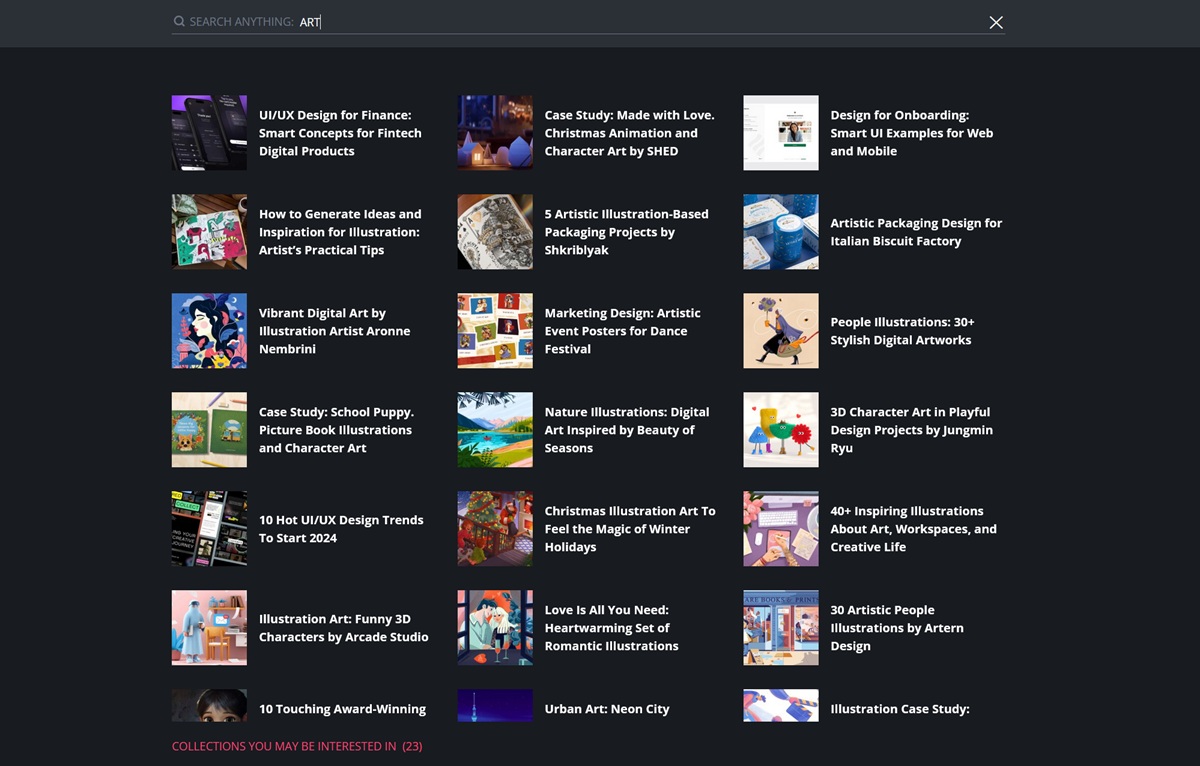Open Case Study: School Puppy article
This screenshot has height=766, width=1200.
click(336, 430)
